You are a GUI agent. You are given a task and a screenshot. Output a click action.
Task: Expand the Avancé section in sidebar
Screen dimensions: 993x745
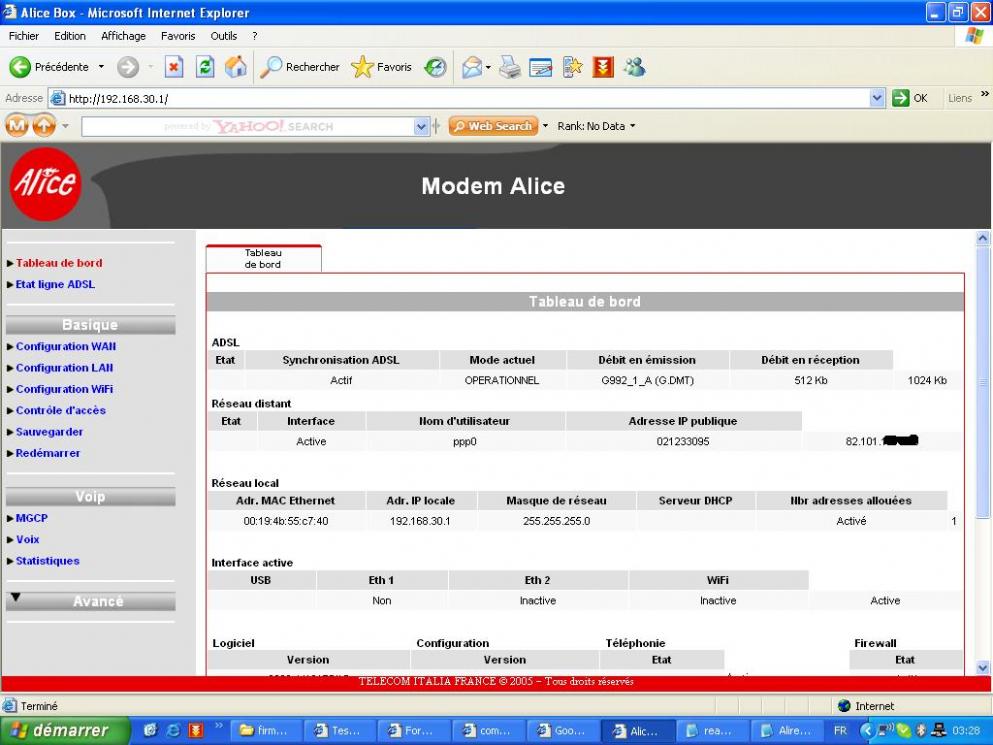(90, 601)
